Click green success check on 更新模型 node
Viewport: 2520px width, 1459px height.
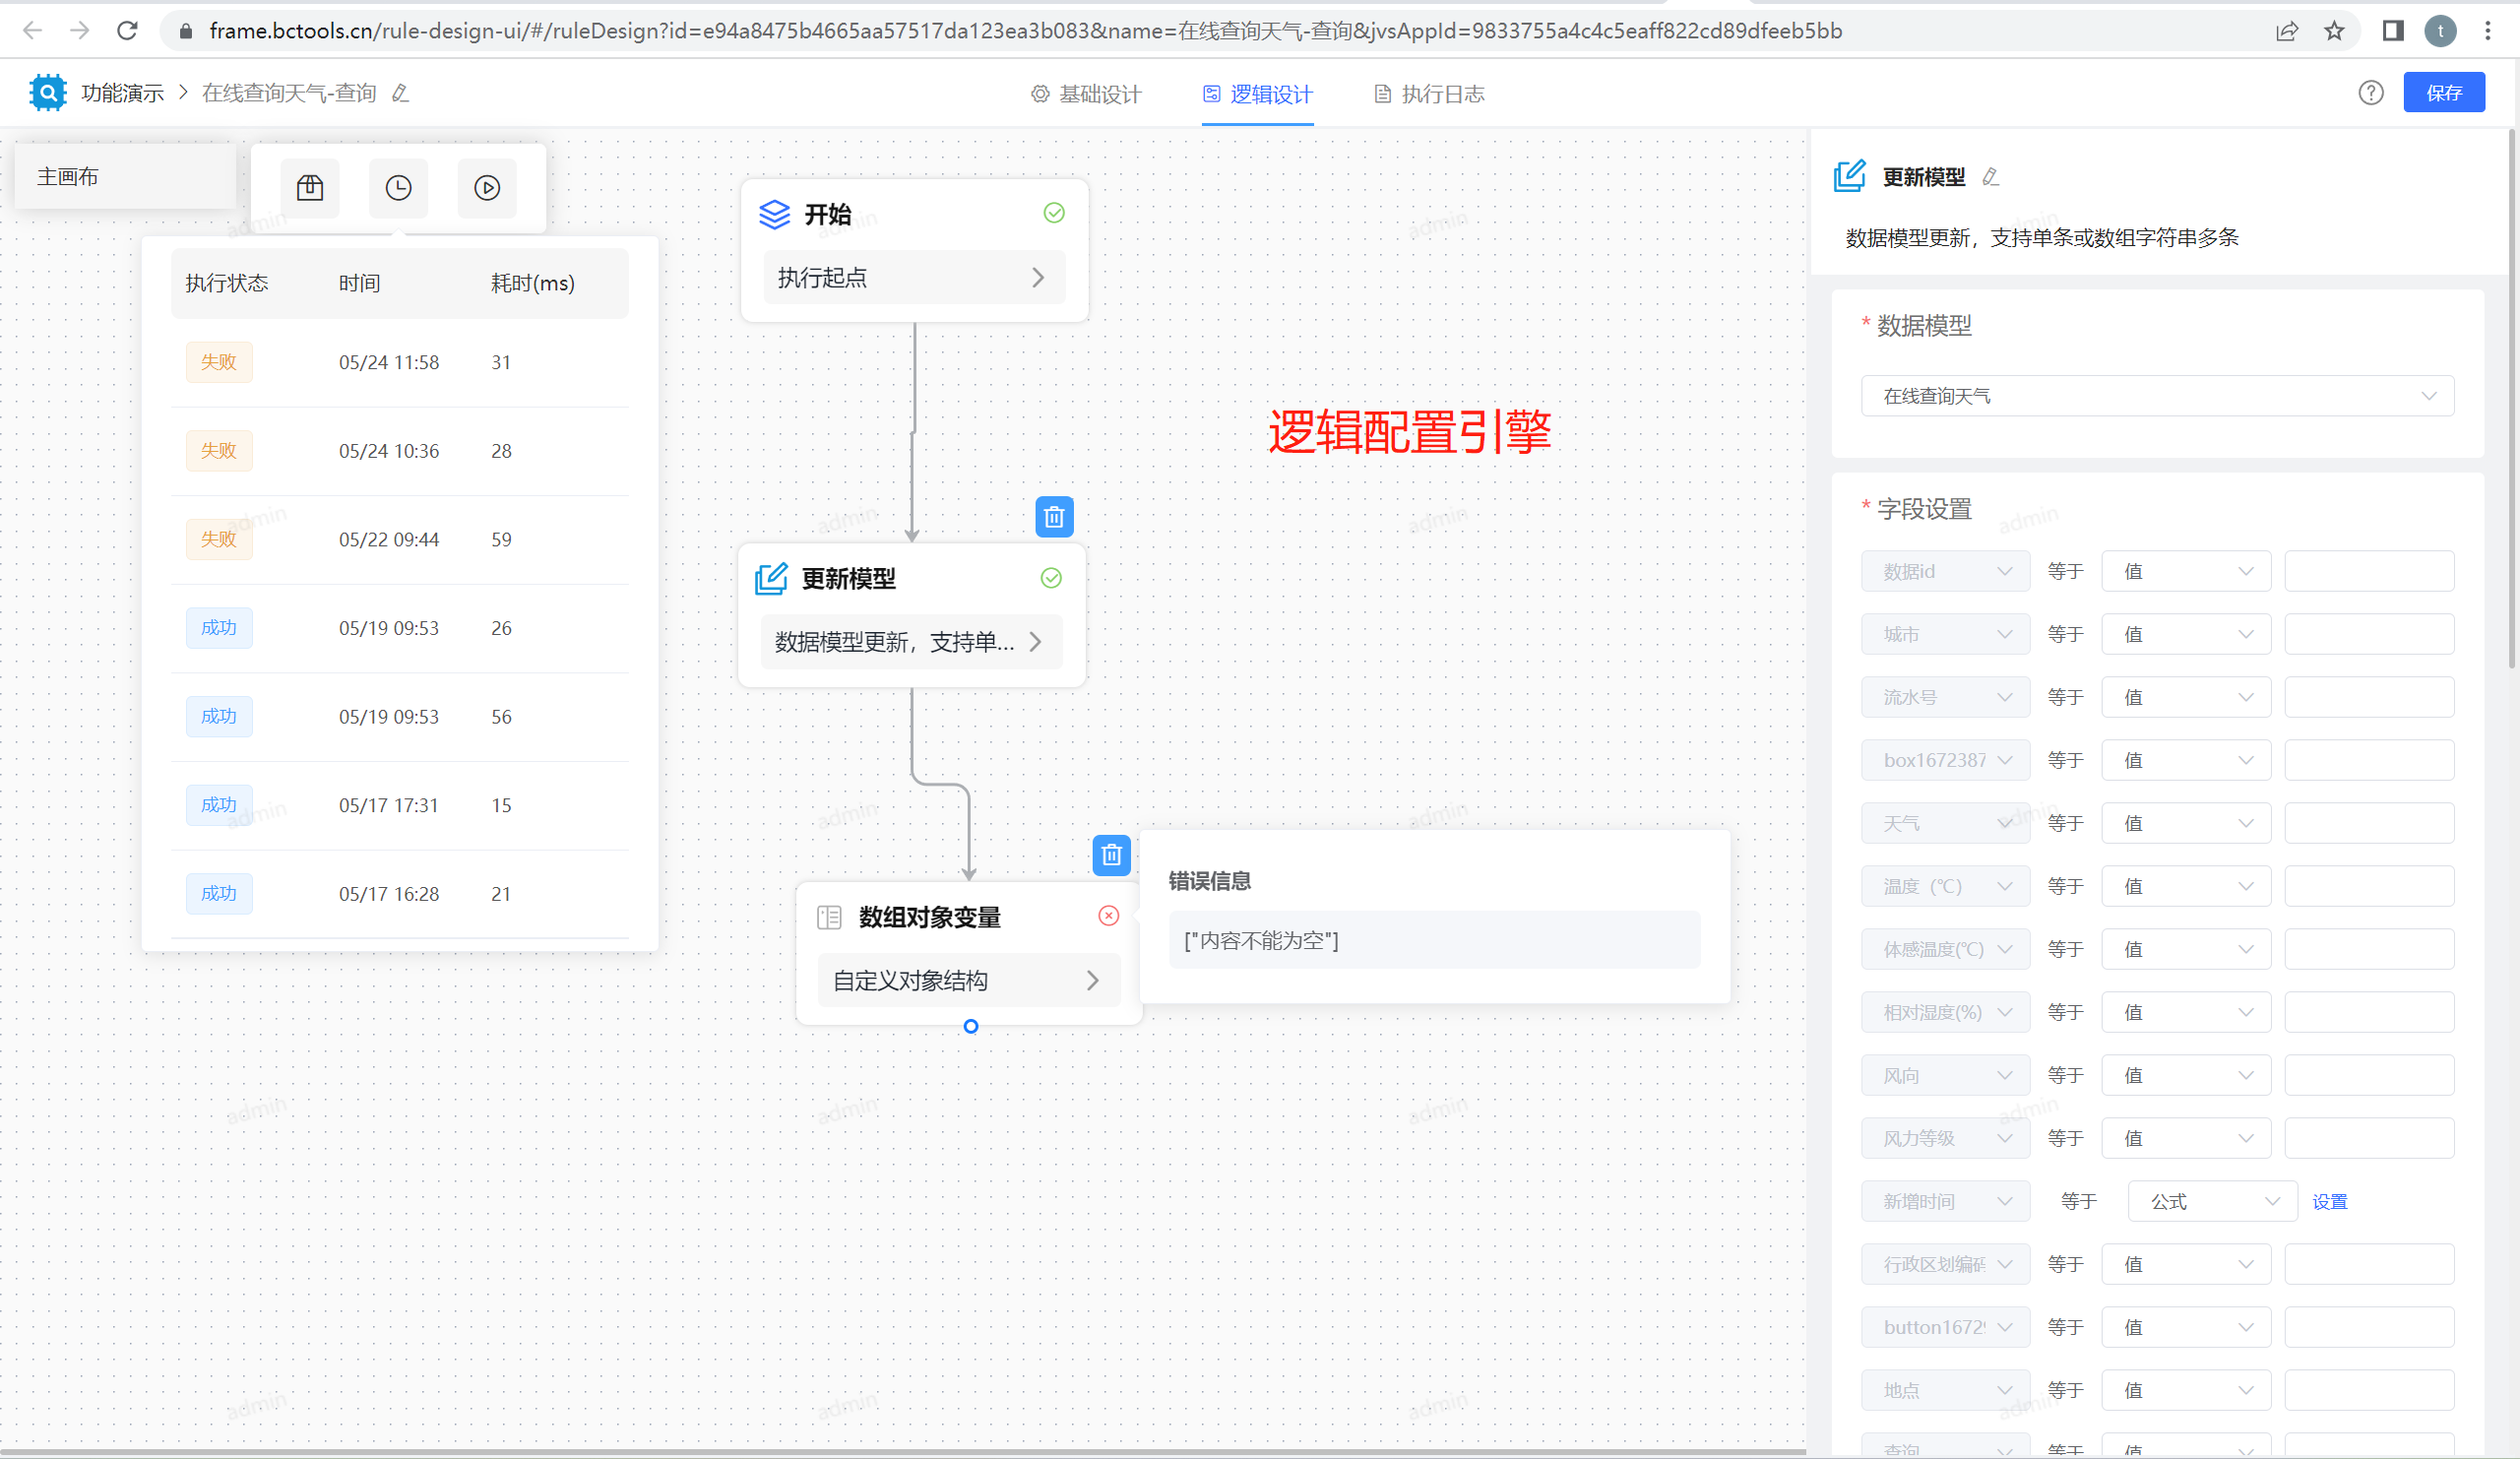tap(1051, 577)
